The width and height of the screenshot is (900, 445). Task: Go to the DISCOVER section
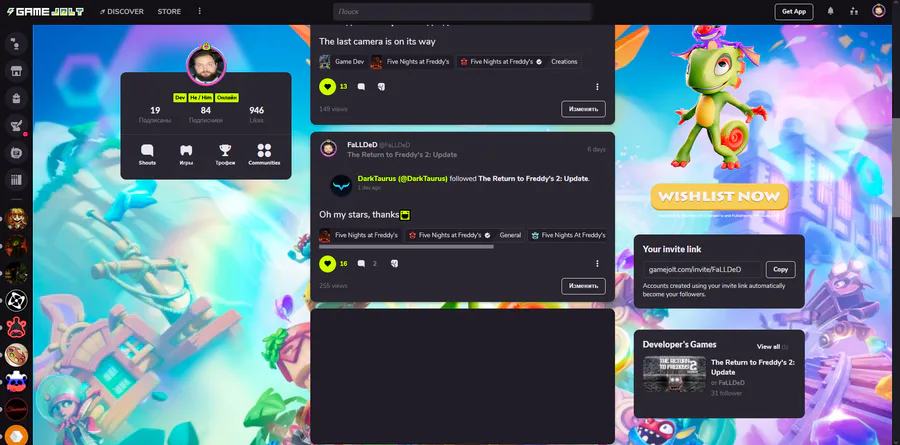click(122, 11)
